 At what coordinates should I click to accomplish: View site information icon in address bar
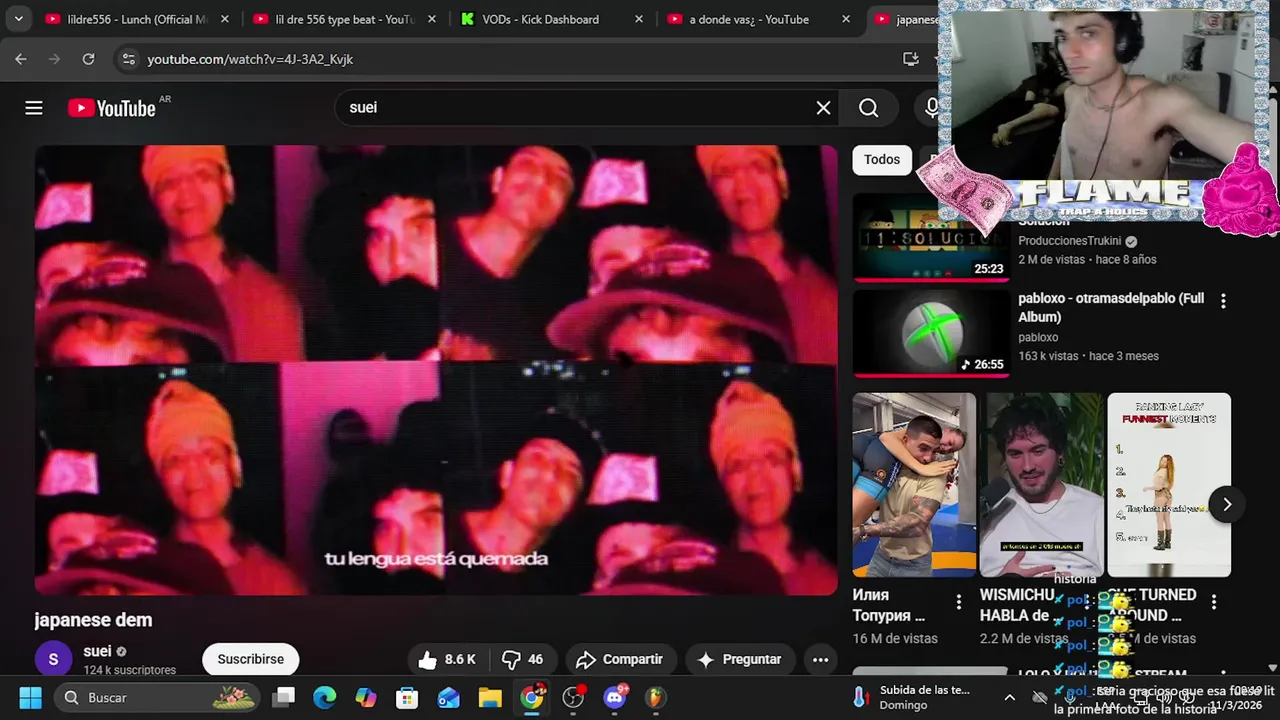pos(128,59)
